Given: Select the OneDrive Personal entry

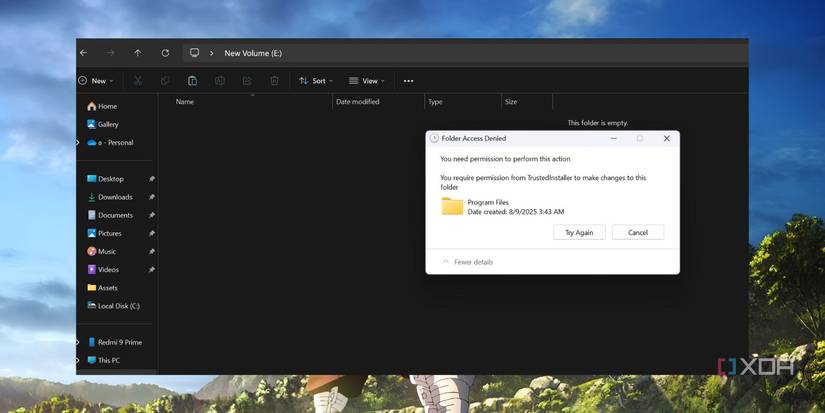Looking at the screenshot, I should 110,143.
